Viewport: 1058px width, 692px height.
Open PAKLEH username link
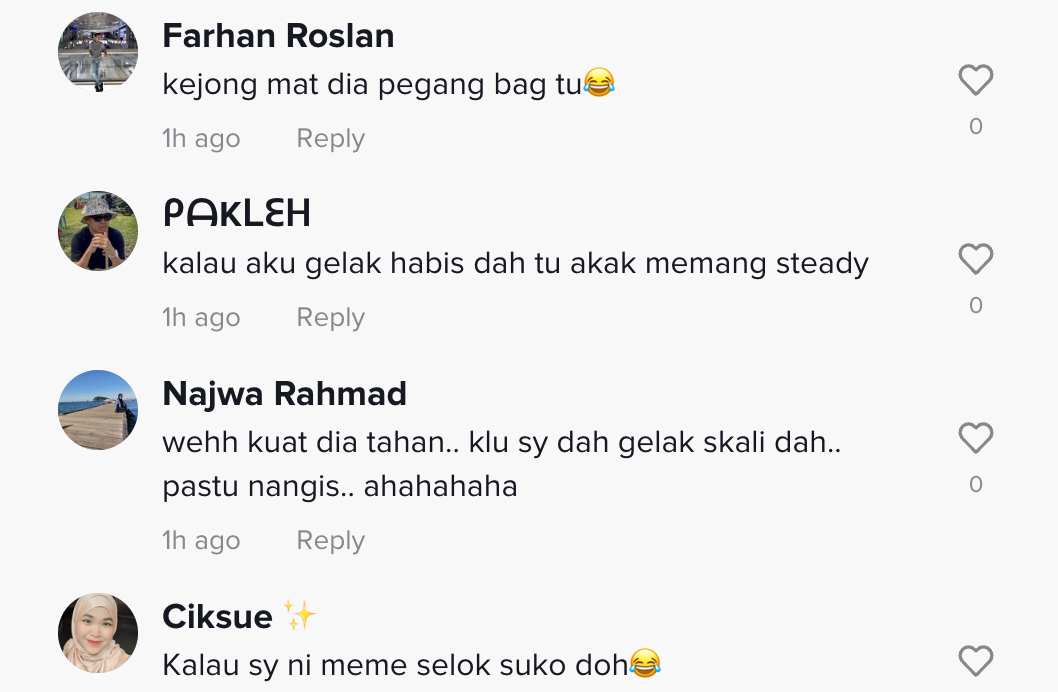(237, 214)
